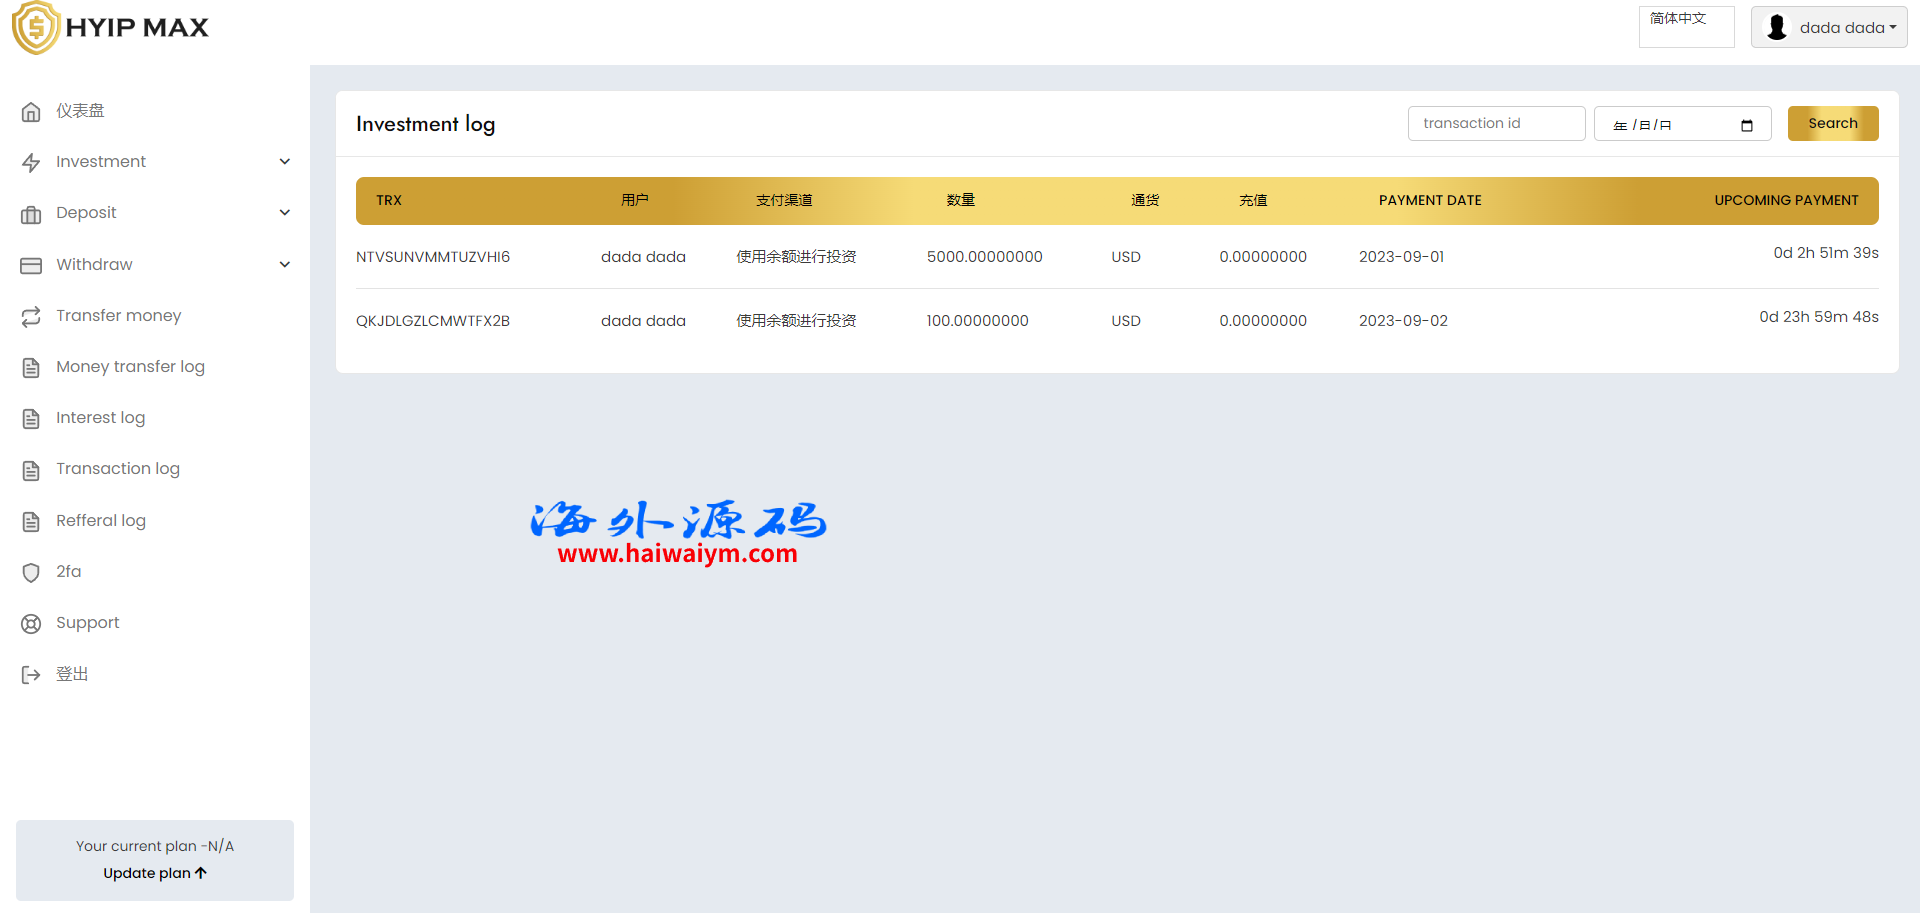Viewport: 1920px width, 913px height.
Task: Click the HYIP MAX shield logo
Action: (x=36, y=28)
